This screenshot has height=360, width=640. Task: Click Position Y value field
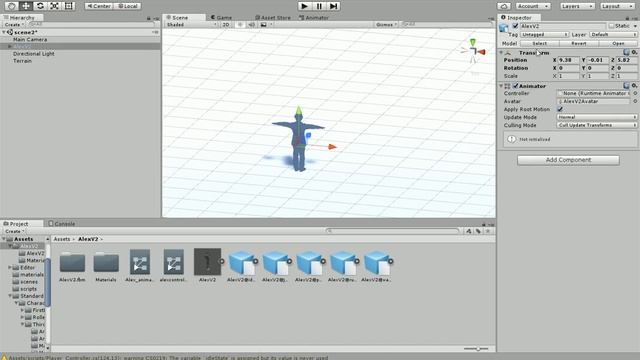point(598,60)
